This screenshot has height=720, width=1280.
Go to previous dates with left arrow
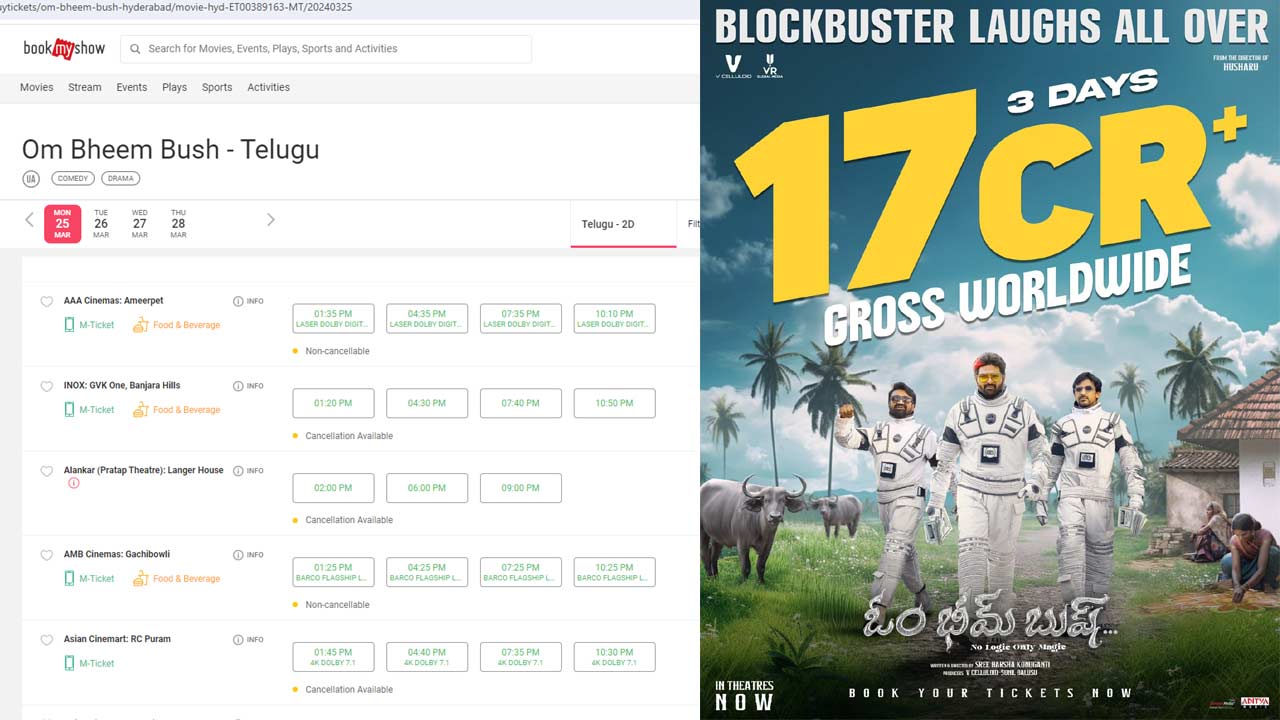point(29,220)
